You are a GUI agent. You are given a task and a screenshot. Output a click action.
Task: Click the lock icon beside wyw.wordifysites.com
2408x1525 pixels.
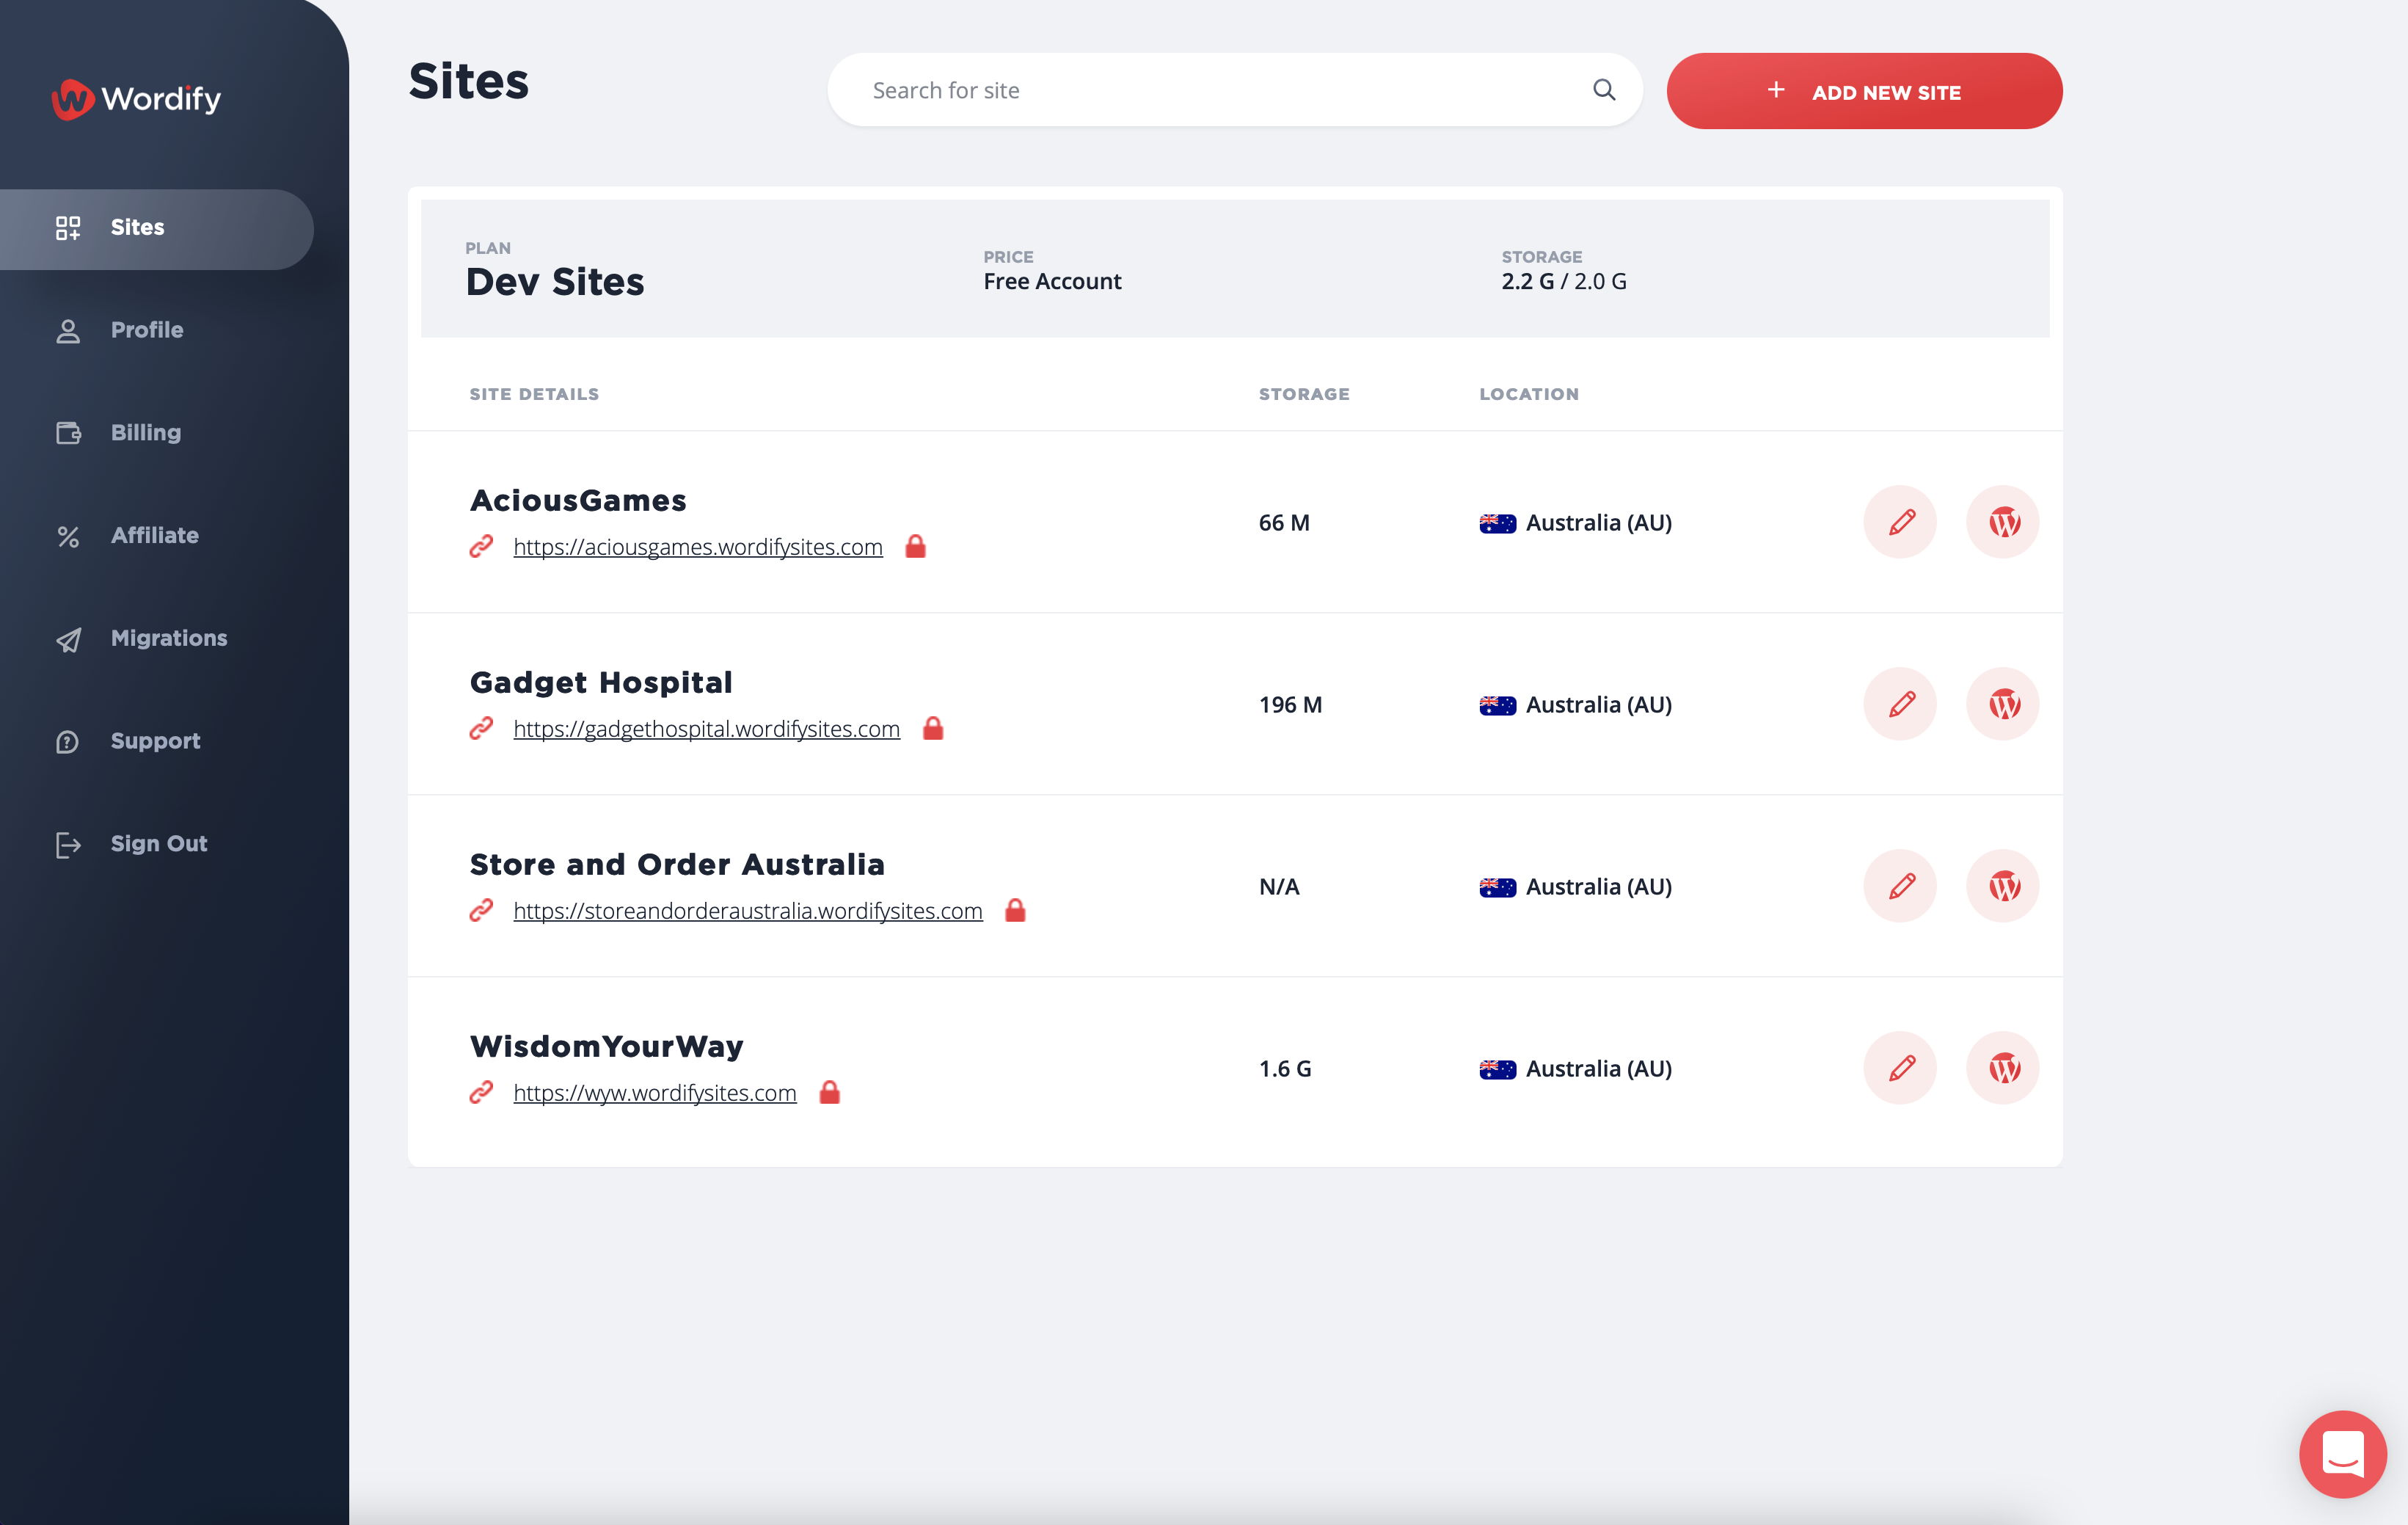point(829,1092)
